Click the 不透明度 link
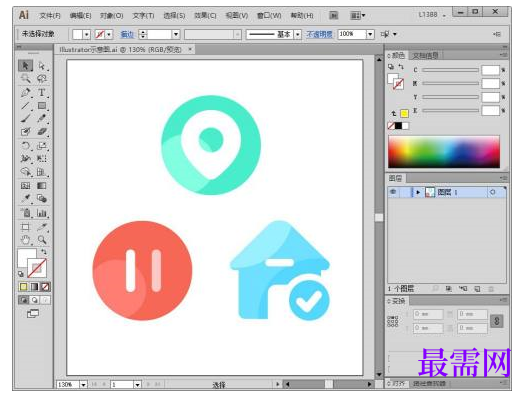The image size is (530, 394). (x=319, y=34)
